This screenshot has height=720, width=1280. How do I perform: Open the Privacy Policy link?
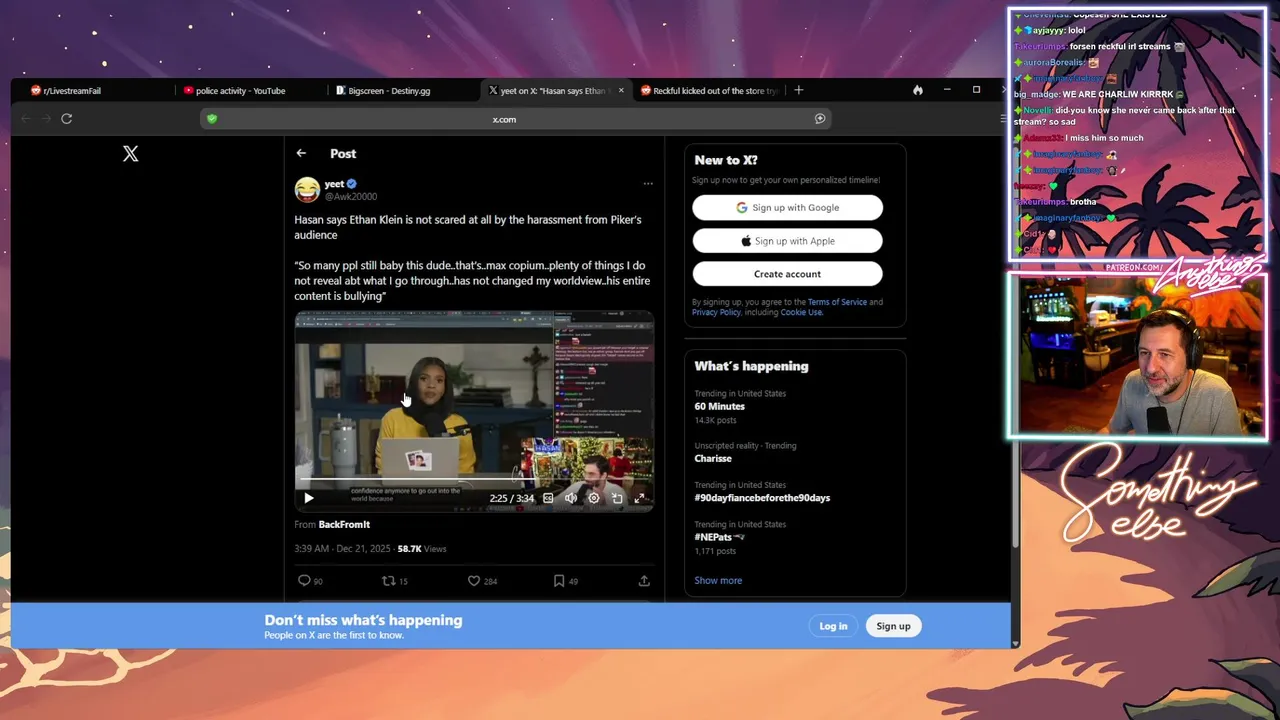point(716,312)
